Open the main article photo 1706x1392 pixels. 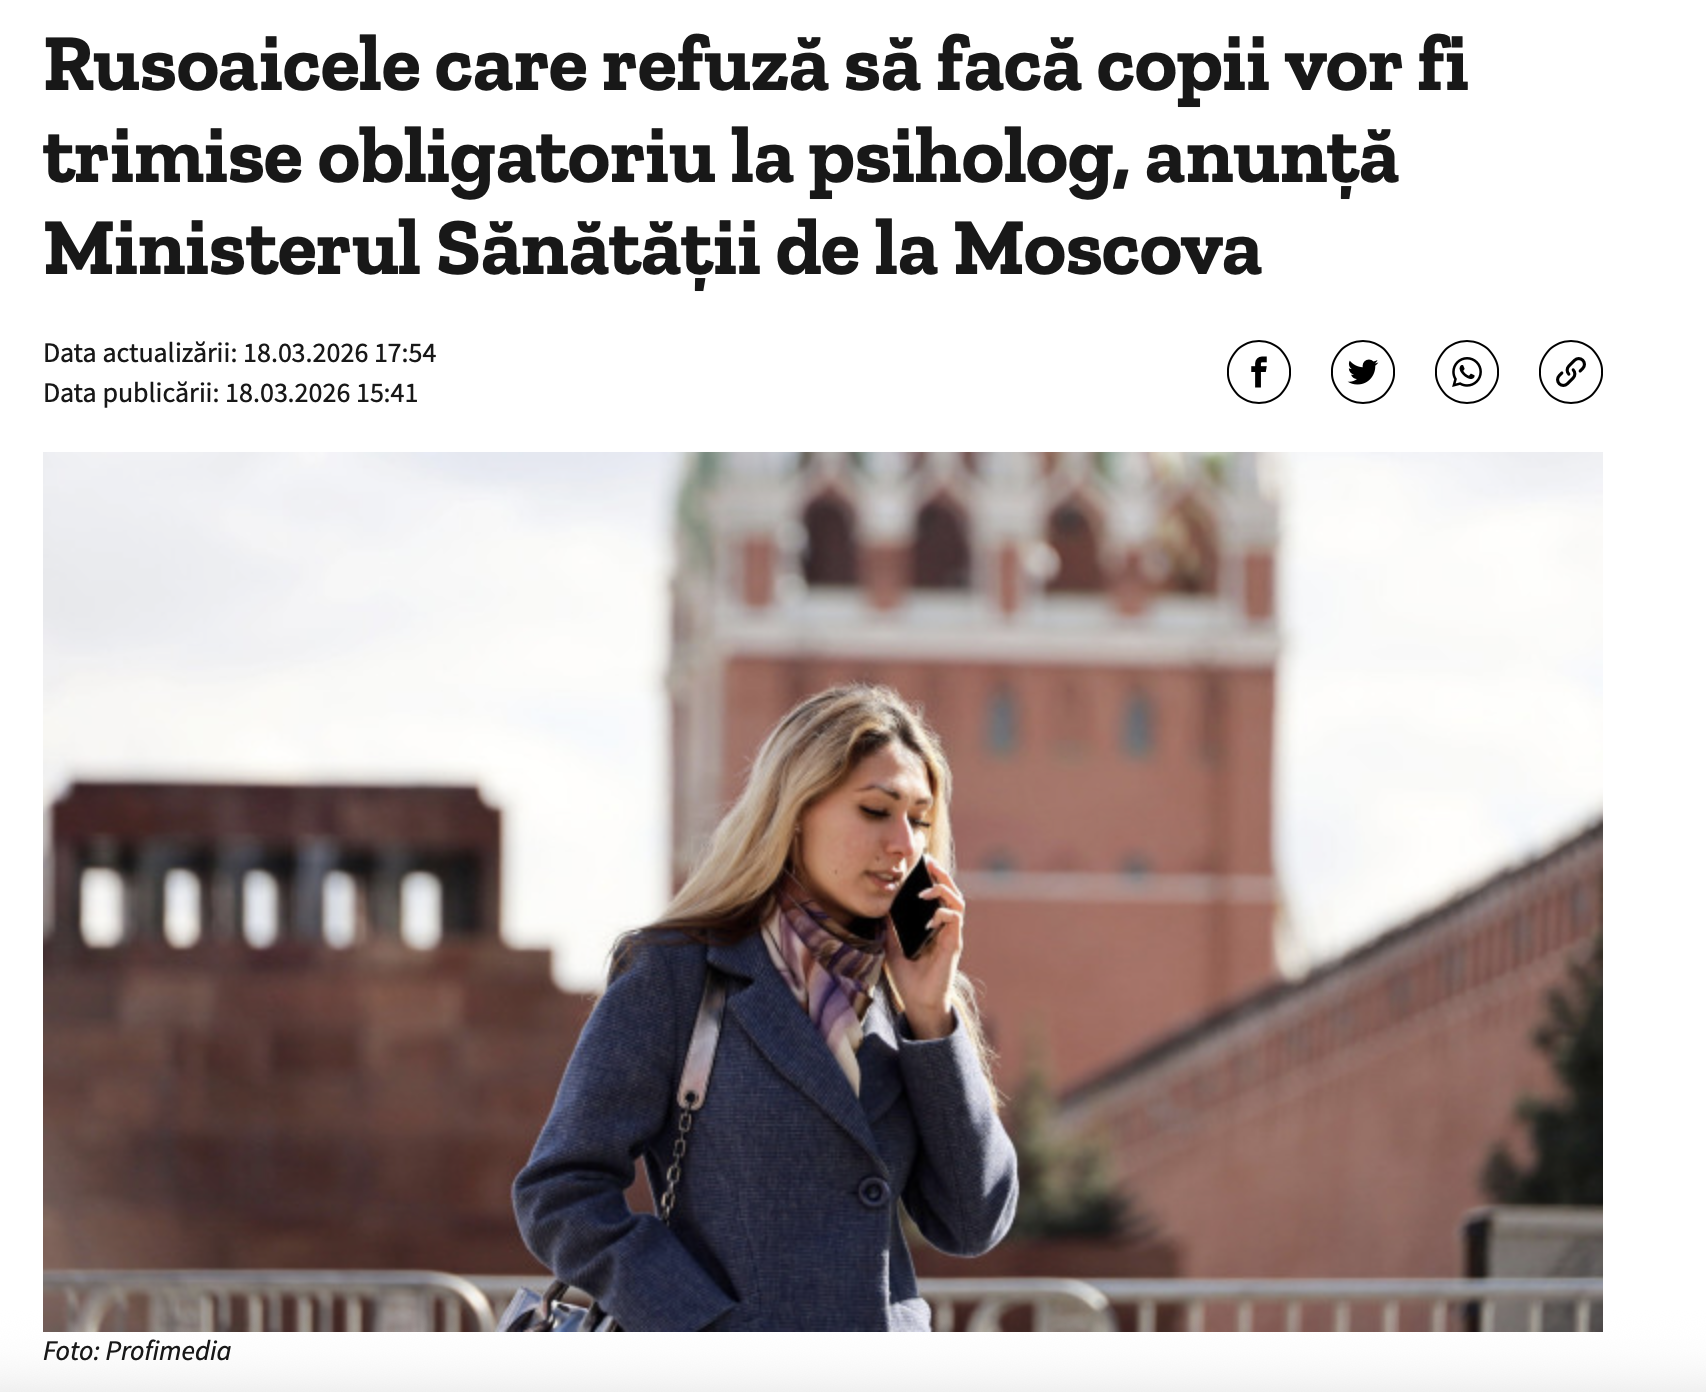pos(822,891)
